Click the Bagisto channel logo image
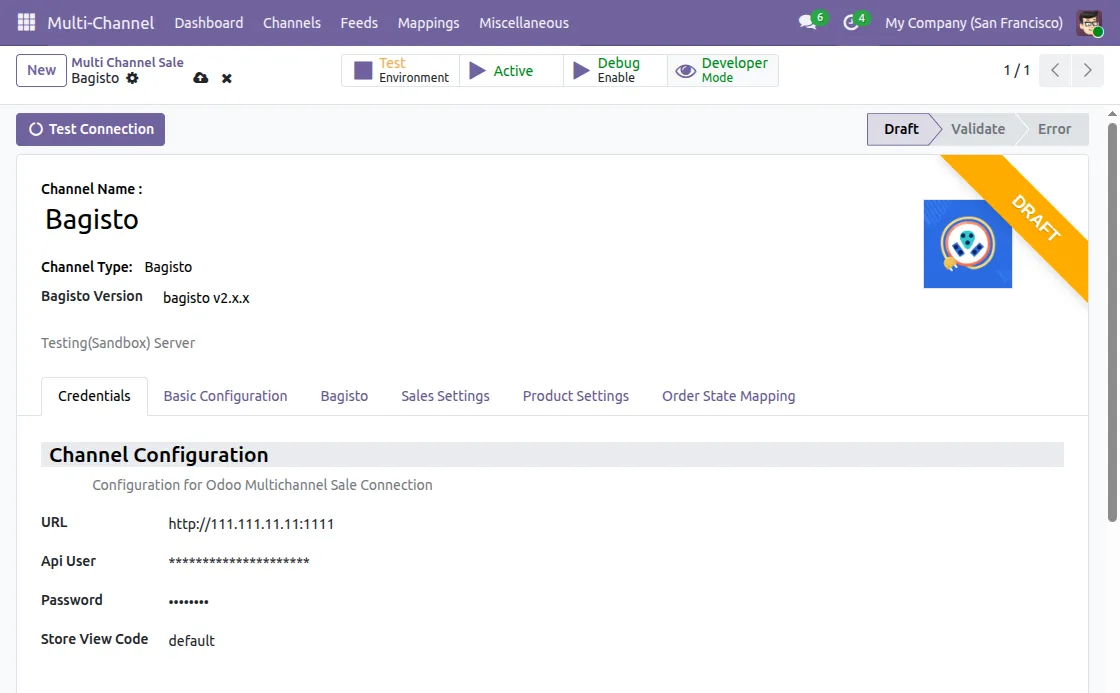 coord(967,244)
